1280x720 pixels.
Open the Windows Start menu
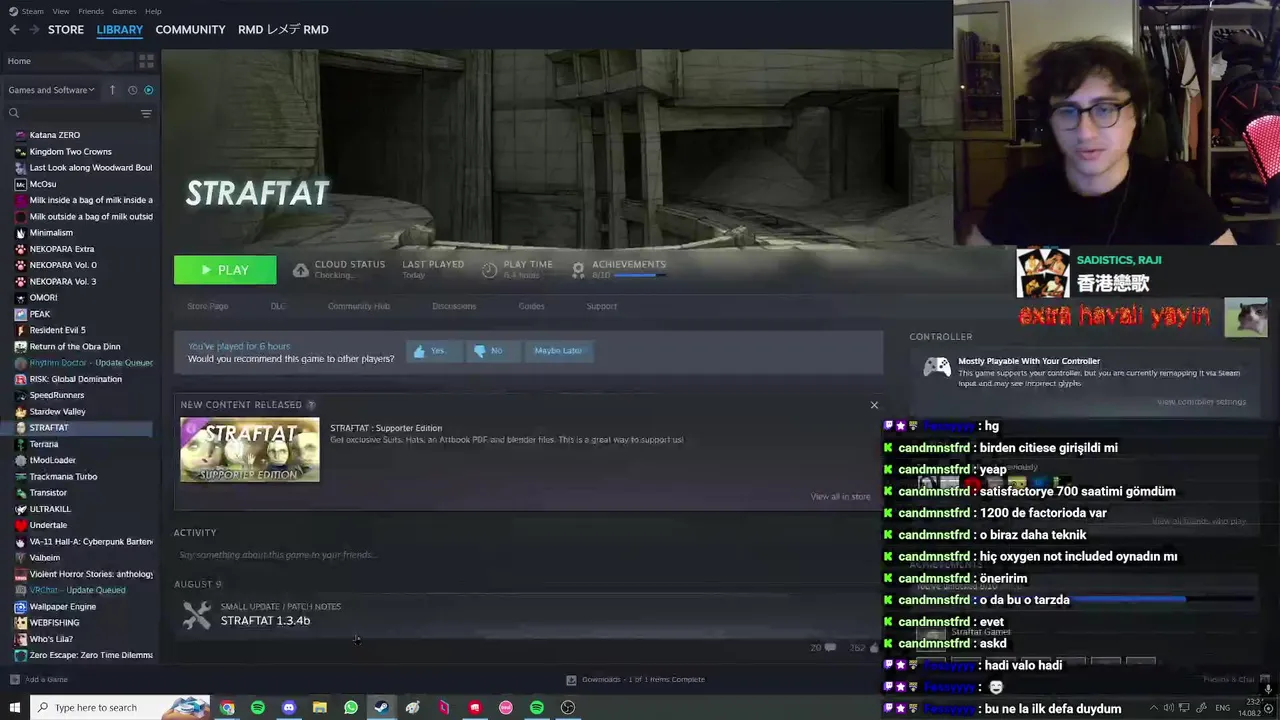coord(14,708)
